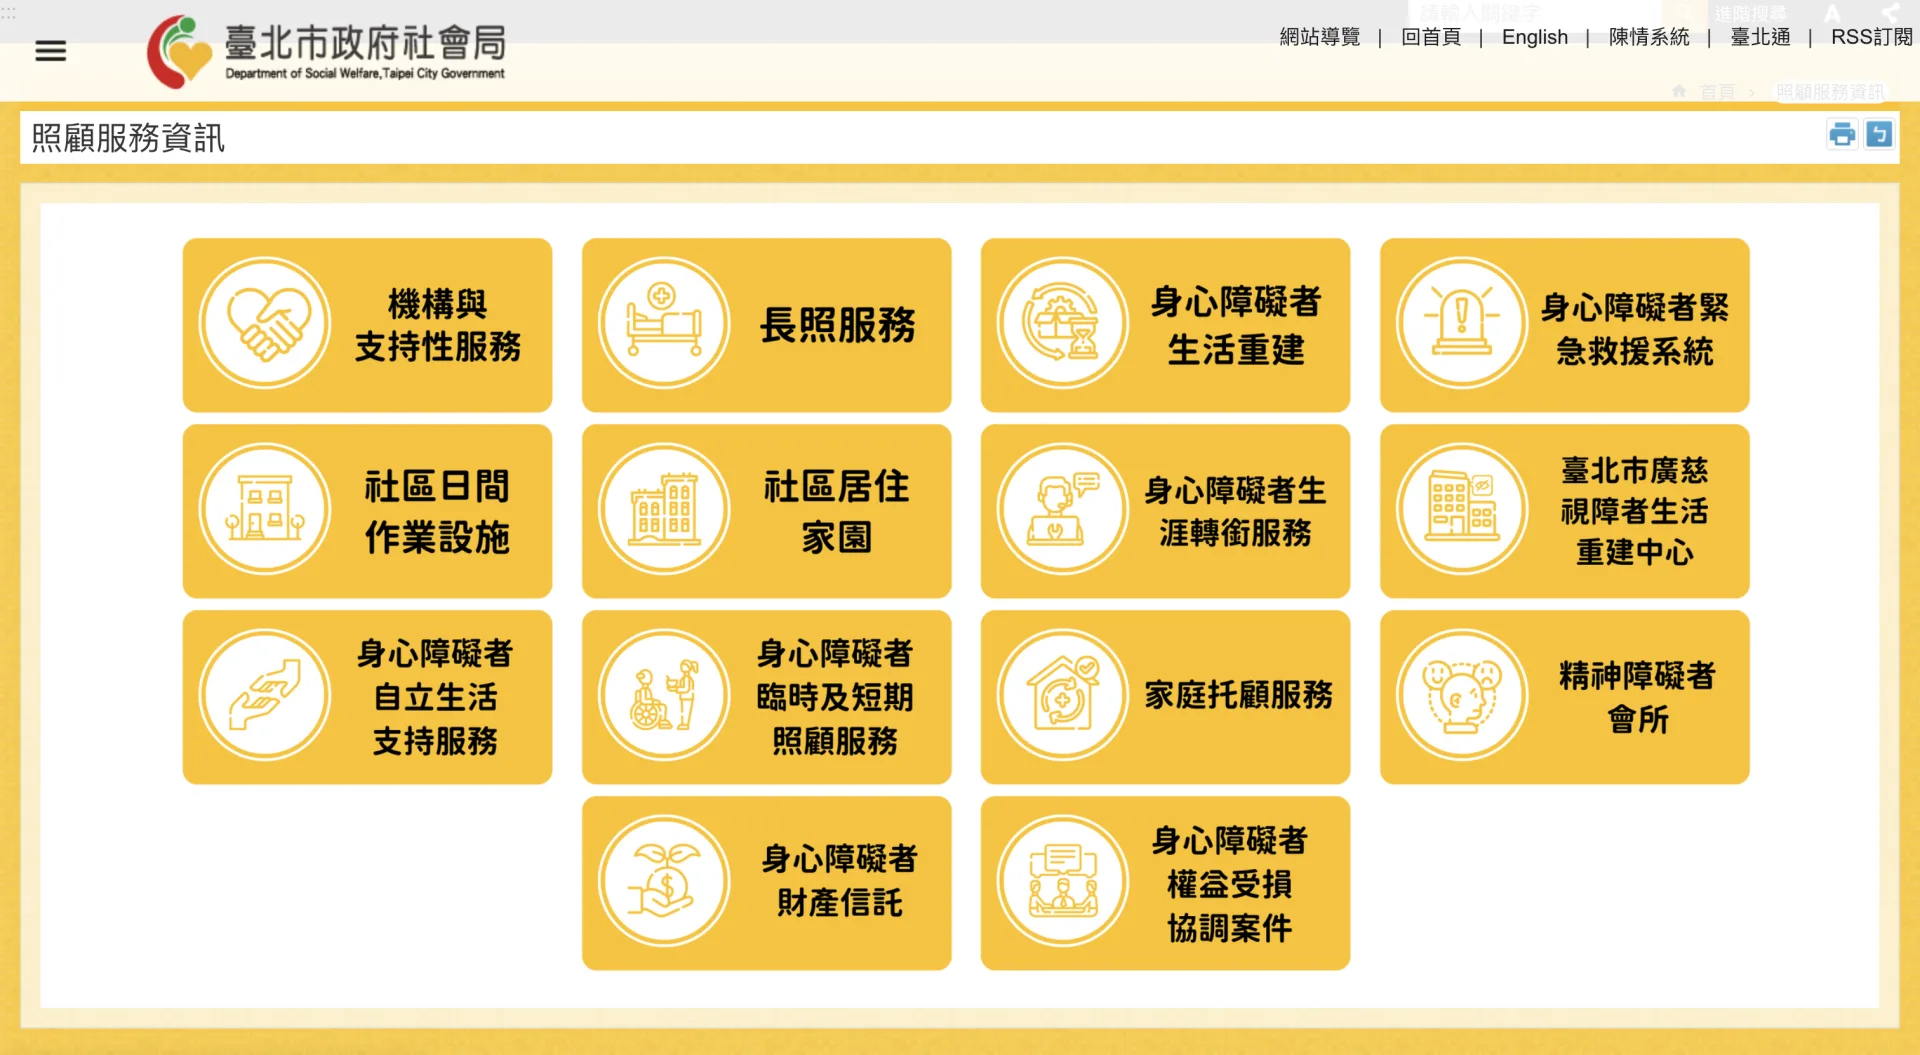Image resolution: width=1920 pixels, height=1055 pixels.
Task: Open the 身心障礙者權益受損協調案件 tile
Action: tap(1165, 883)
